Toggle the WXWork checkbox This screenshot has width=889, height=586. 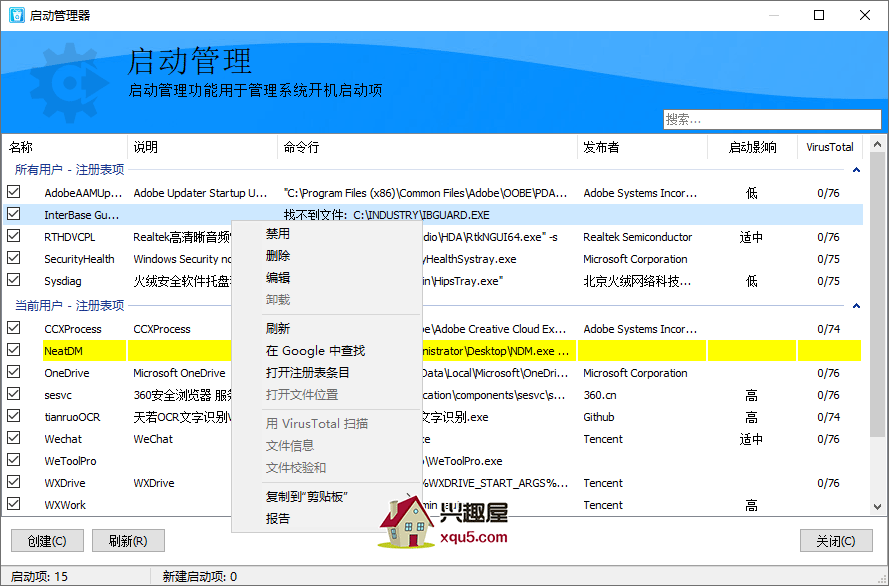14,504
